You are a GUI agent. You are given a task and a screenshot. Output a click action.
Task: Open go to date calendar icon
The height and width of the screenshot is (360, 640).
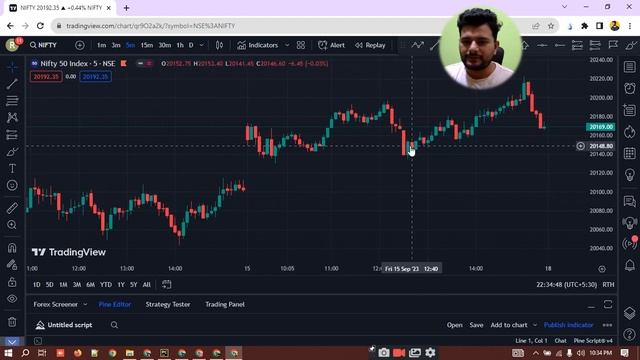pyautogui.click(x=167, y=284)
